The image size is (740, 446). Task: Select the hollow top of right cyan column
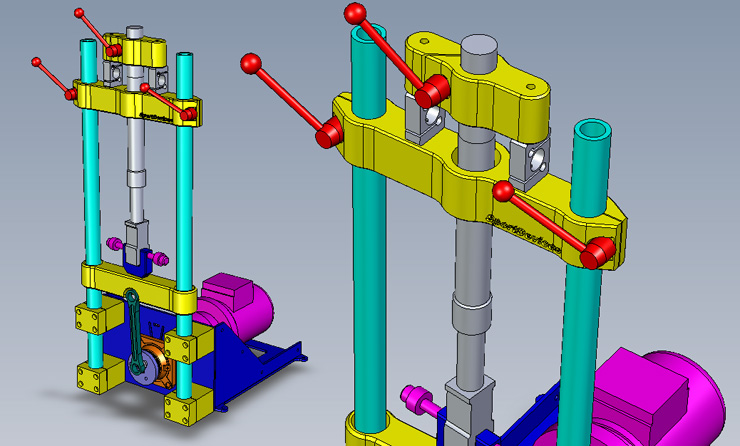(x=593, y=131)
